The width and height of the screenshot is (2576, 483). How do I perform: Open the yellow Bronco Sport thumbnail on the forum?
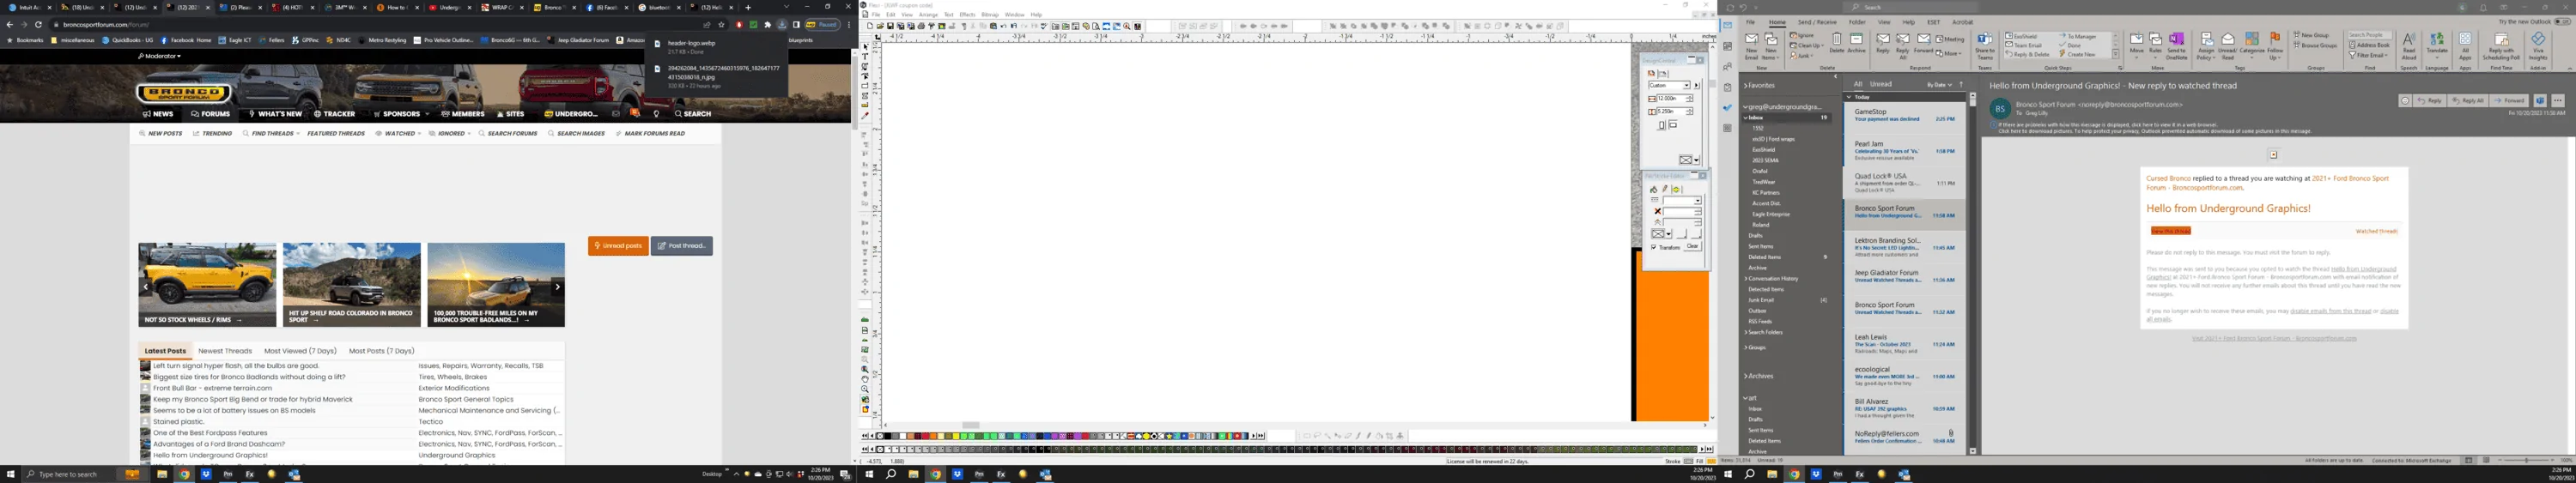(207, 284)
